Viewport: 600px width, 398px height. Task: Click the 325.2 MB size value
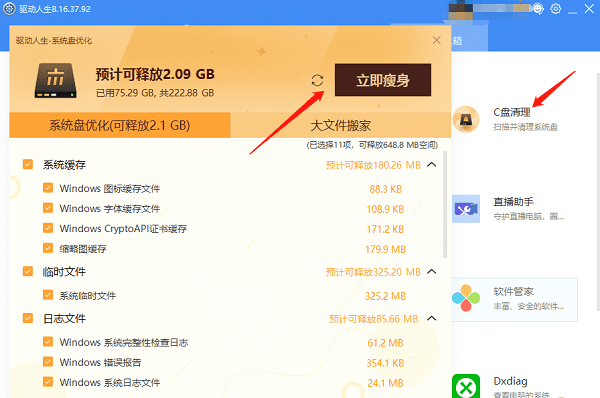[x=385, y=296]
